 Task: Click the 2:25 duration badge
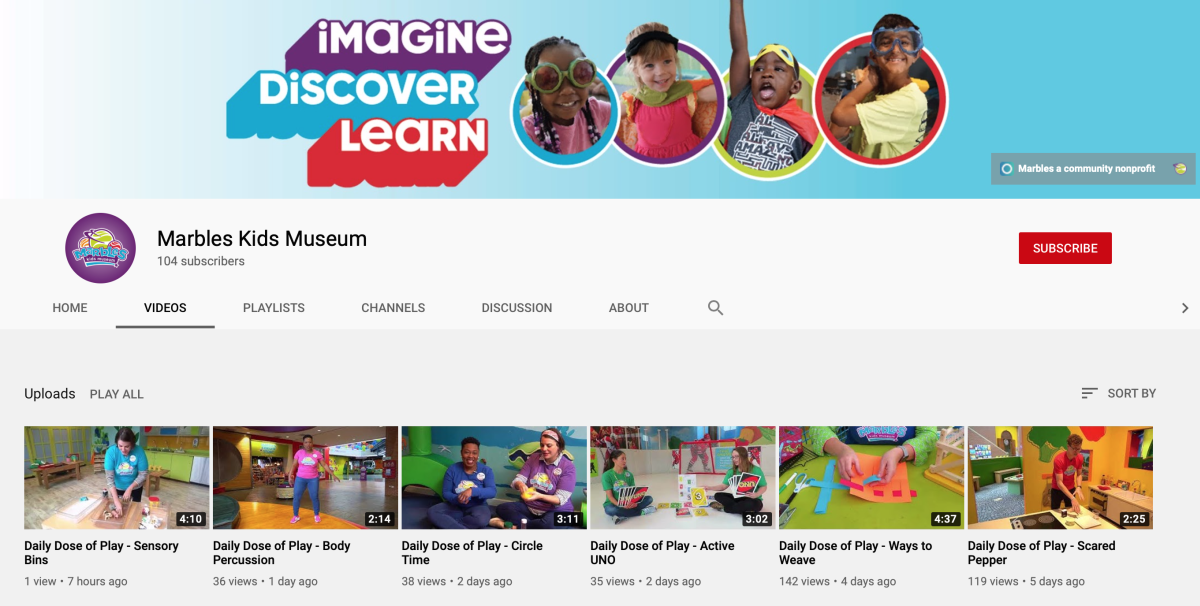(x=1134, y=519)
